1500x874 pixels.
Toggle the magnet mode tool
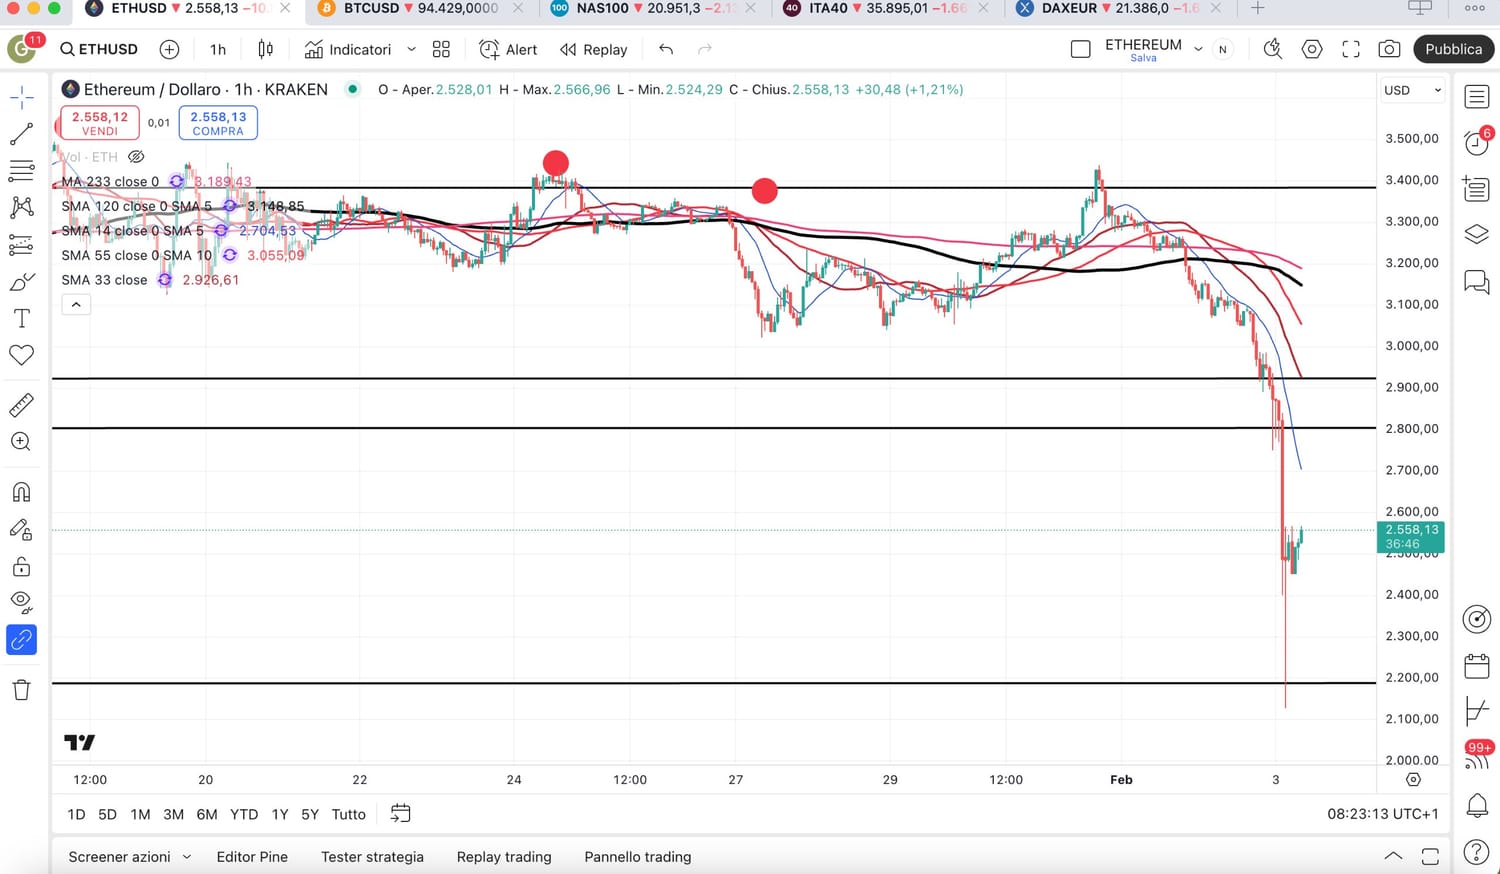pyautogui.click(x=21, y=492)
